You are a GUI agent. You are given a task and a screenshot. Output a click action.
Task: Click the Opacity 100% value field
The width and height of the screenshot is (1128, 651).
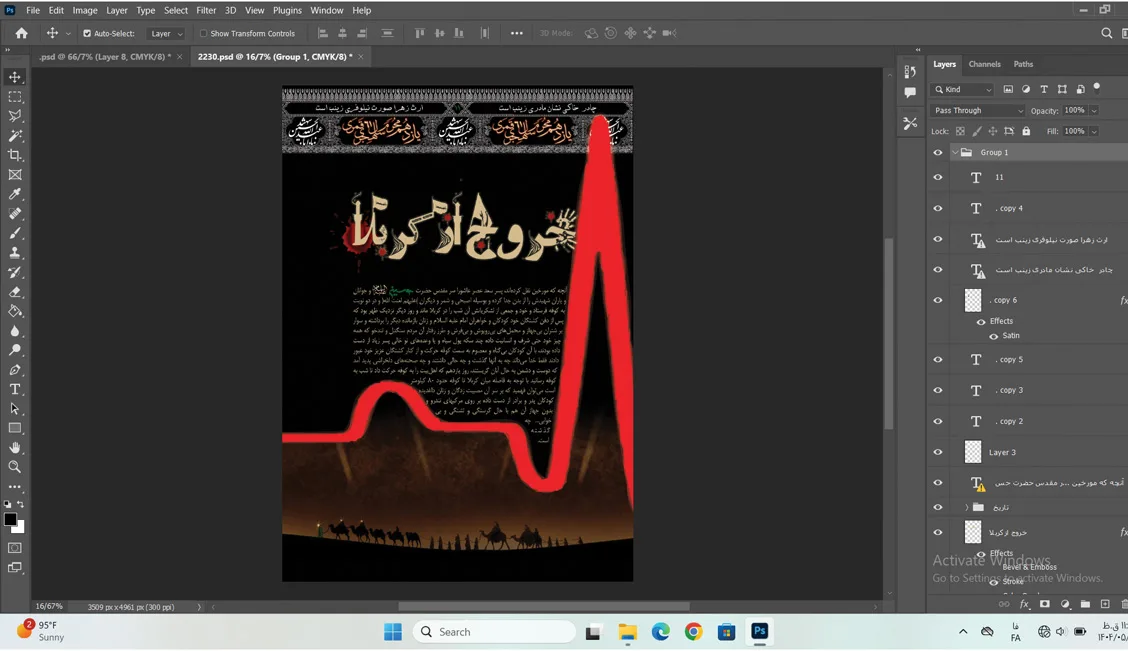tap(1074, 111)
